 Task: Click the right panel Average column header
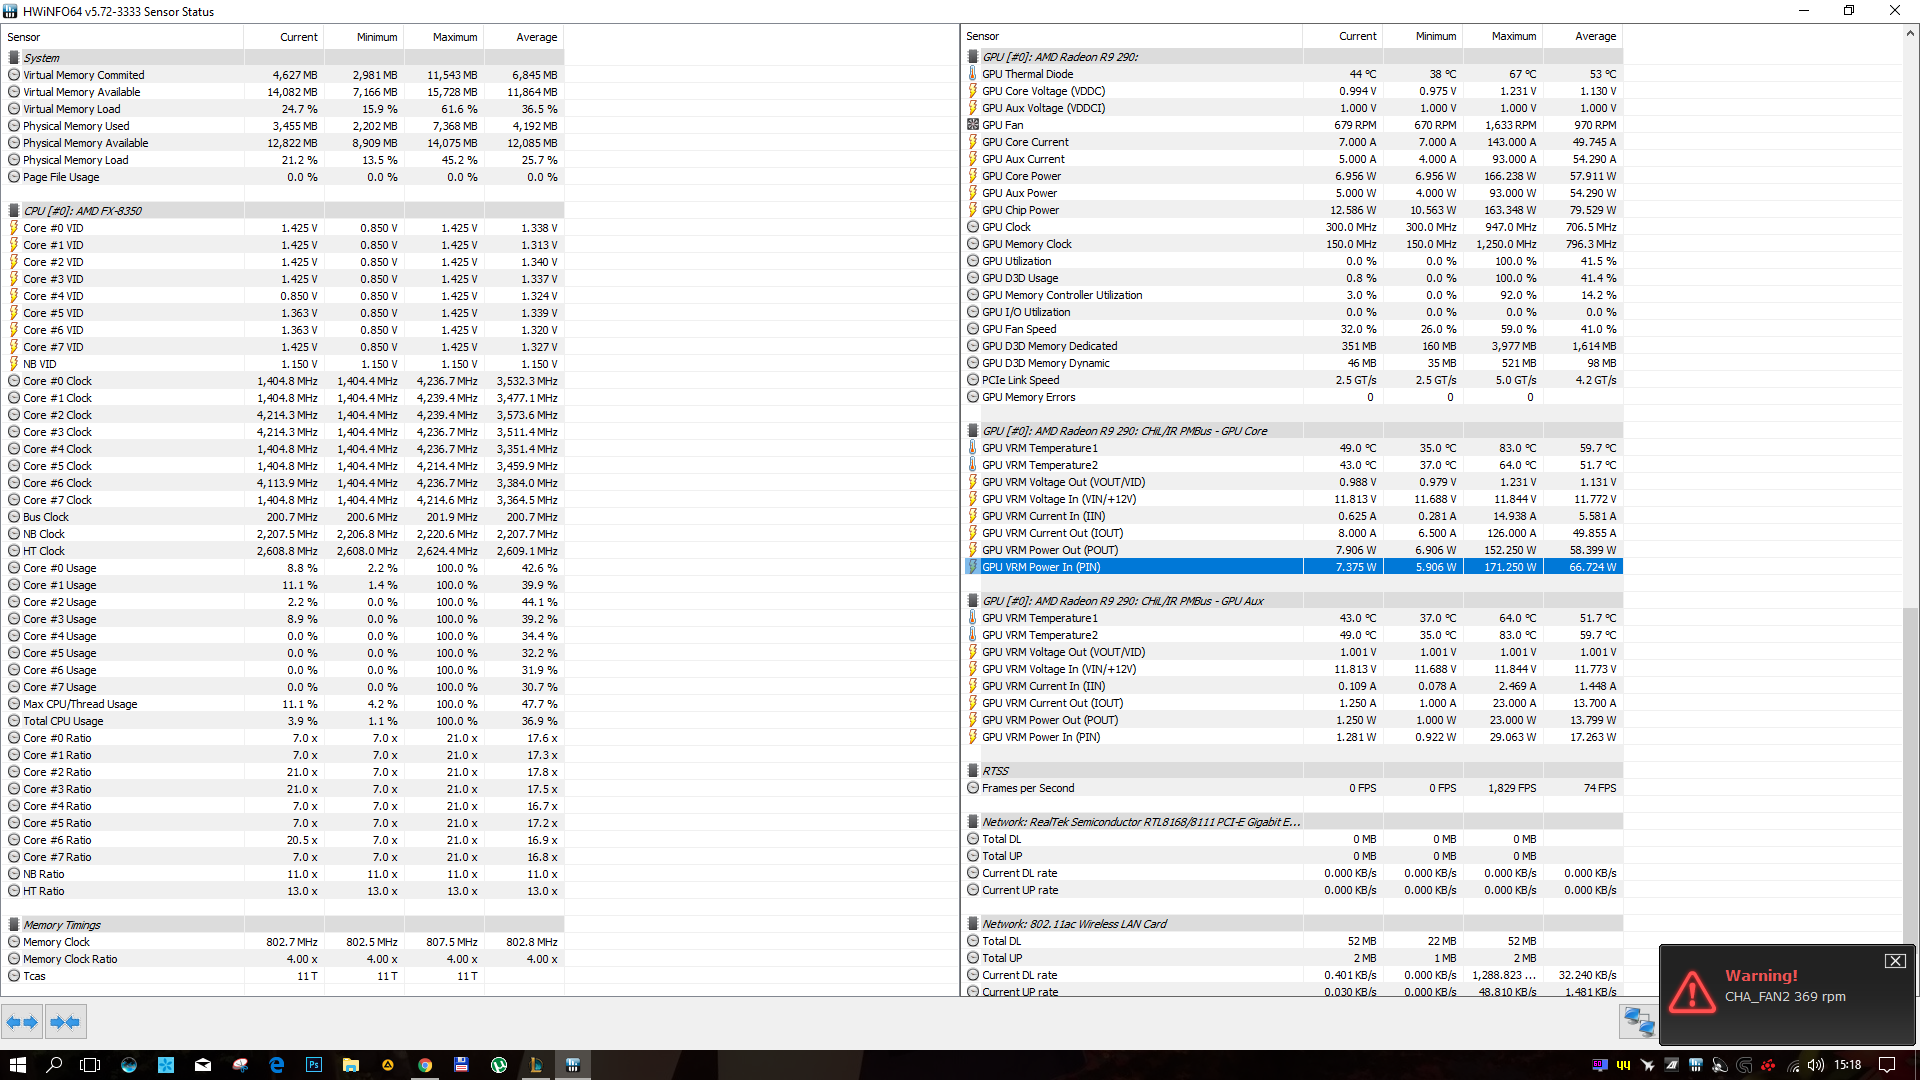[1594, 36]
